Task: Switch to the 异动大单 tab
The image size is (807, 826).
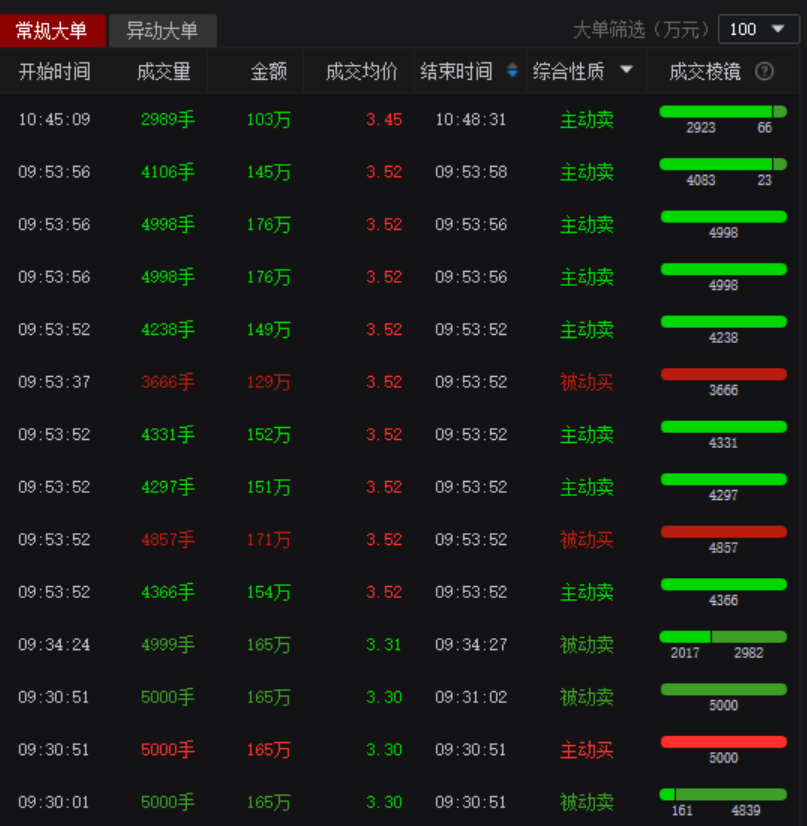Action: click(x=163, y=31)
